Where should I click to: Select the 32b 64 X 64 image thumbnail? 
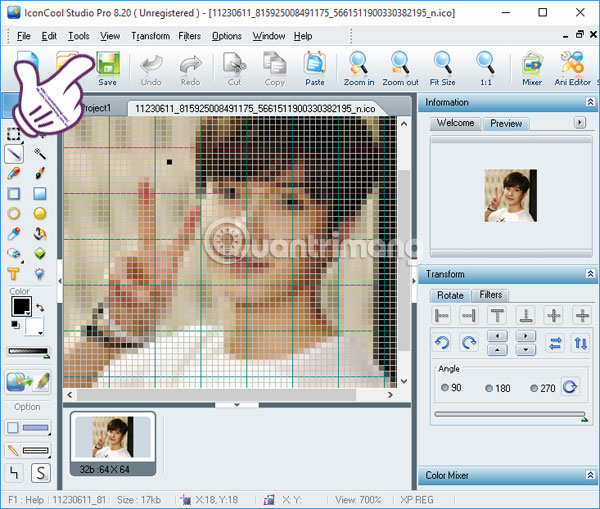click(113, 444)
